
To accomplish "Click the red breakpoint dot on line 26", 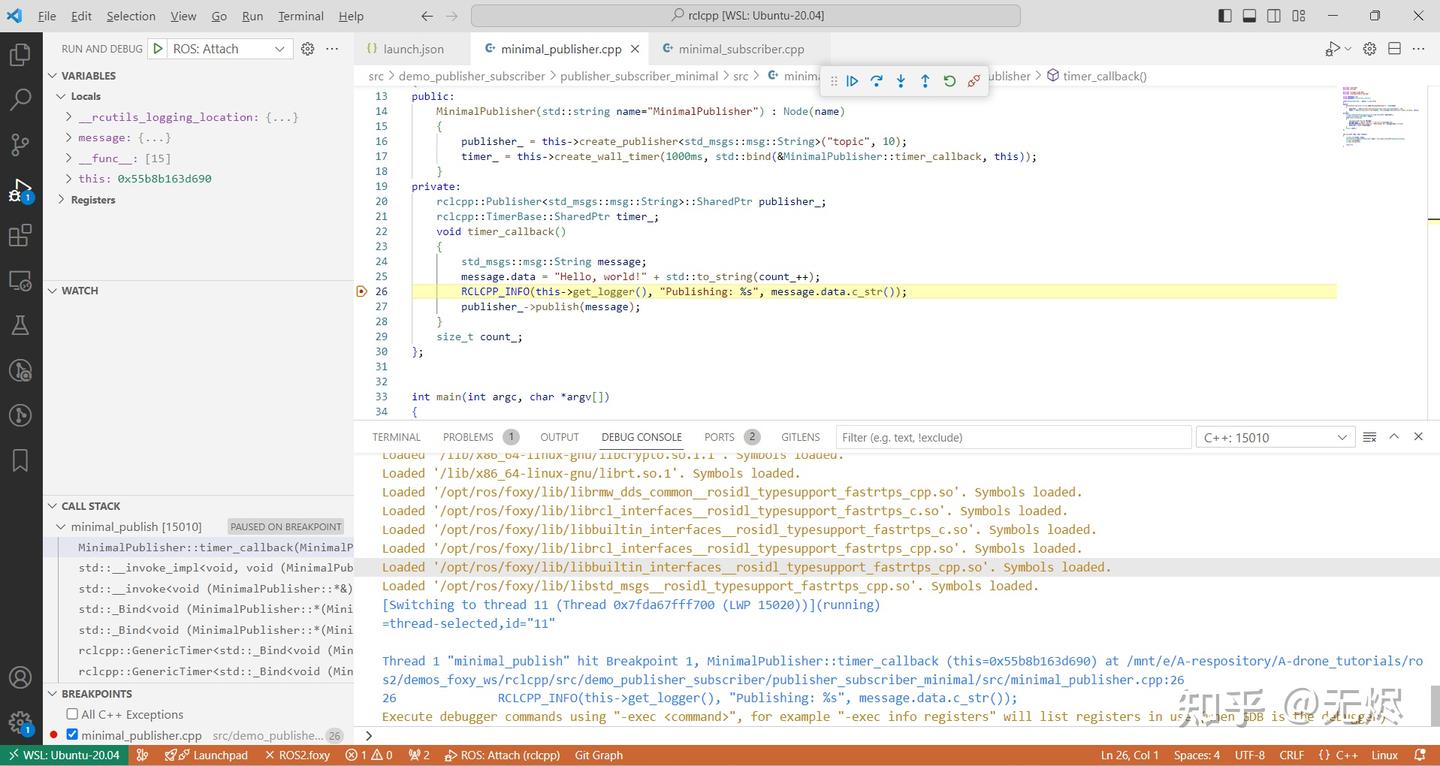I will [360, 291].
